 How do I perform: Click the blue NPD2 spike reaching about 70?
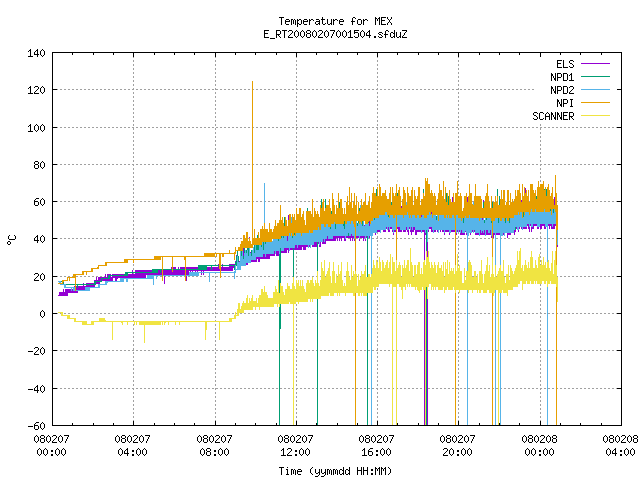[x=264, y=204]
